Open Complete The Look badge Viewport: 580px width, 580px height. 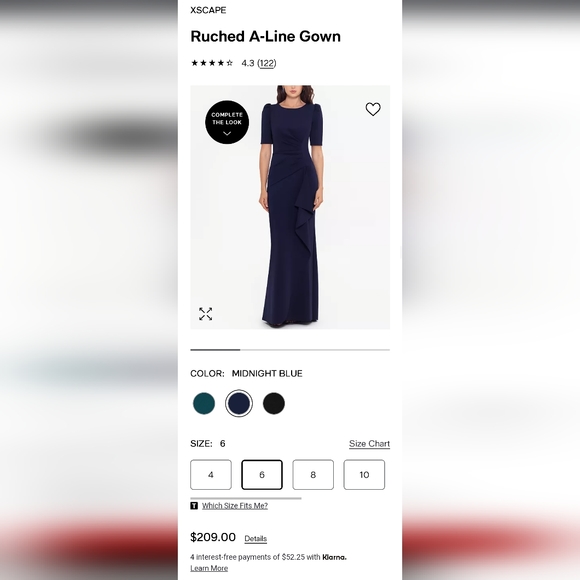click(x=227, y=122)
